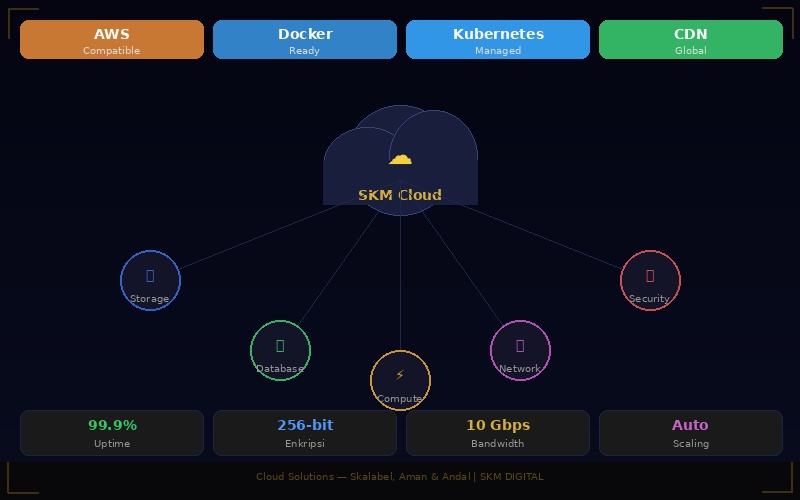
Task: Select the Network node circle
Action: 520,351
